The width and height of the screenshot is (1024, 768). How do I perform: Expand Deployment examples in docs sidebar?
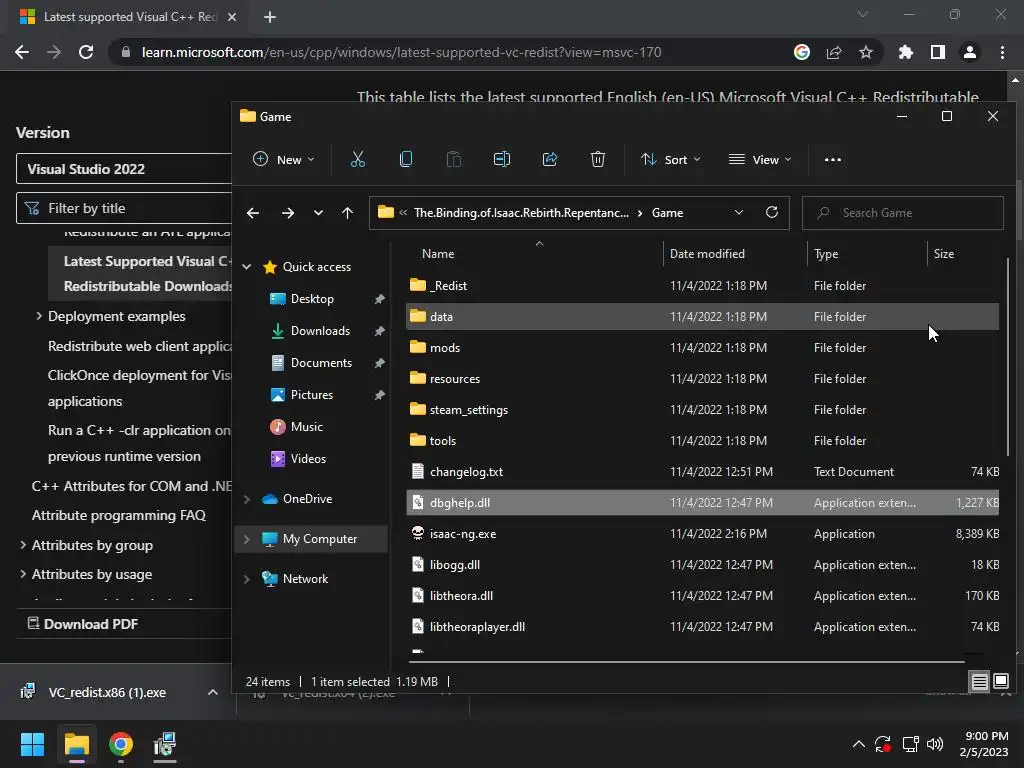39,316
